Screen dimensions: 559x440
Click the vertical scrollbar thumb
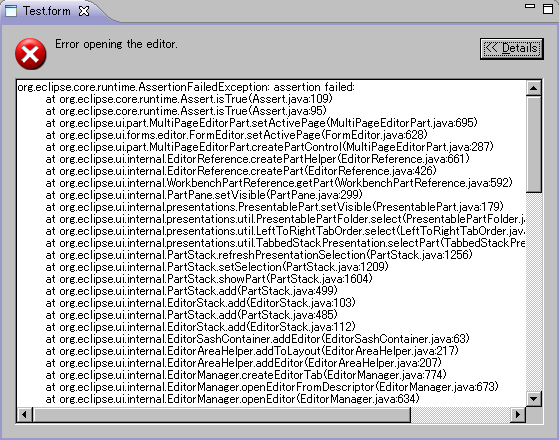534,144
